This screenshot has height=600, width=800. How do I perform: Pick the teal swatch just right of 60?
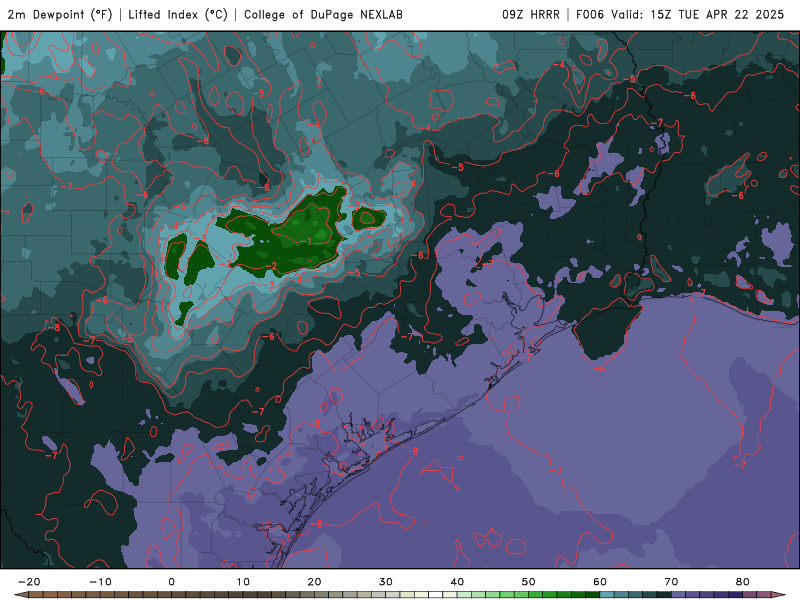tap(607, 594)
